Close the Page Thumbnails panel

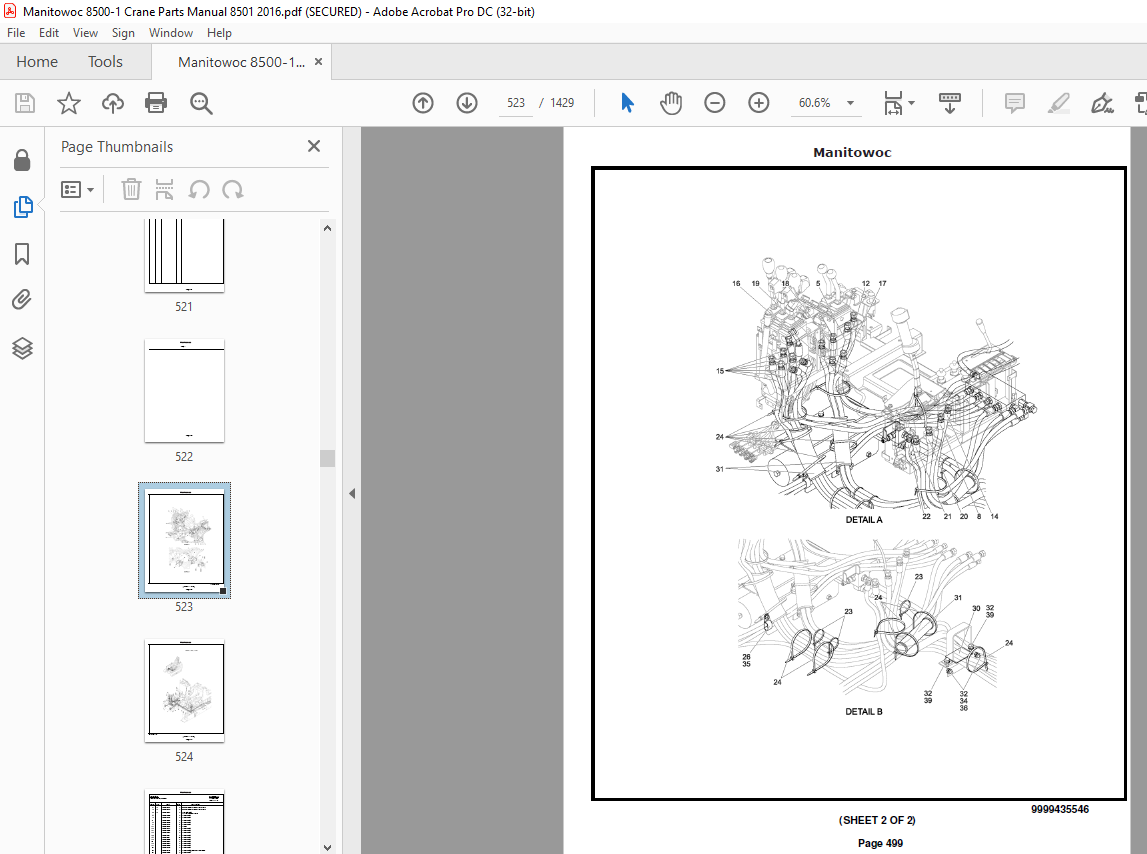click(x=314, y=146)
